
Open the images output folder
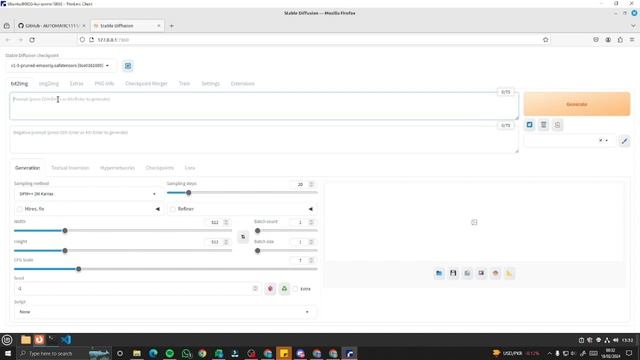point(439,273)
